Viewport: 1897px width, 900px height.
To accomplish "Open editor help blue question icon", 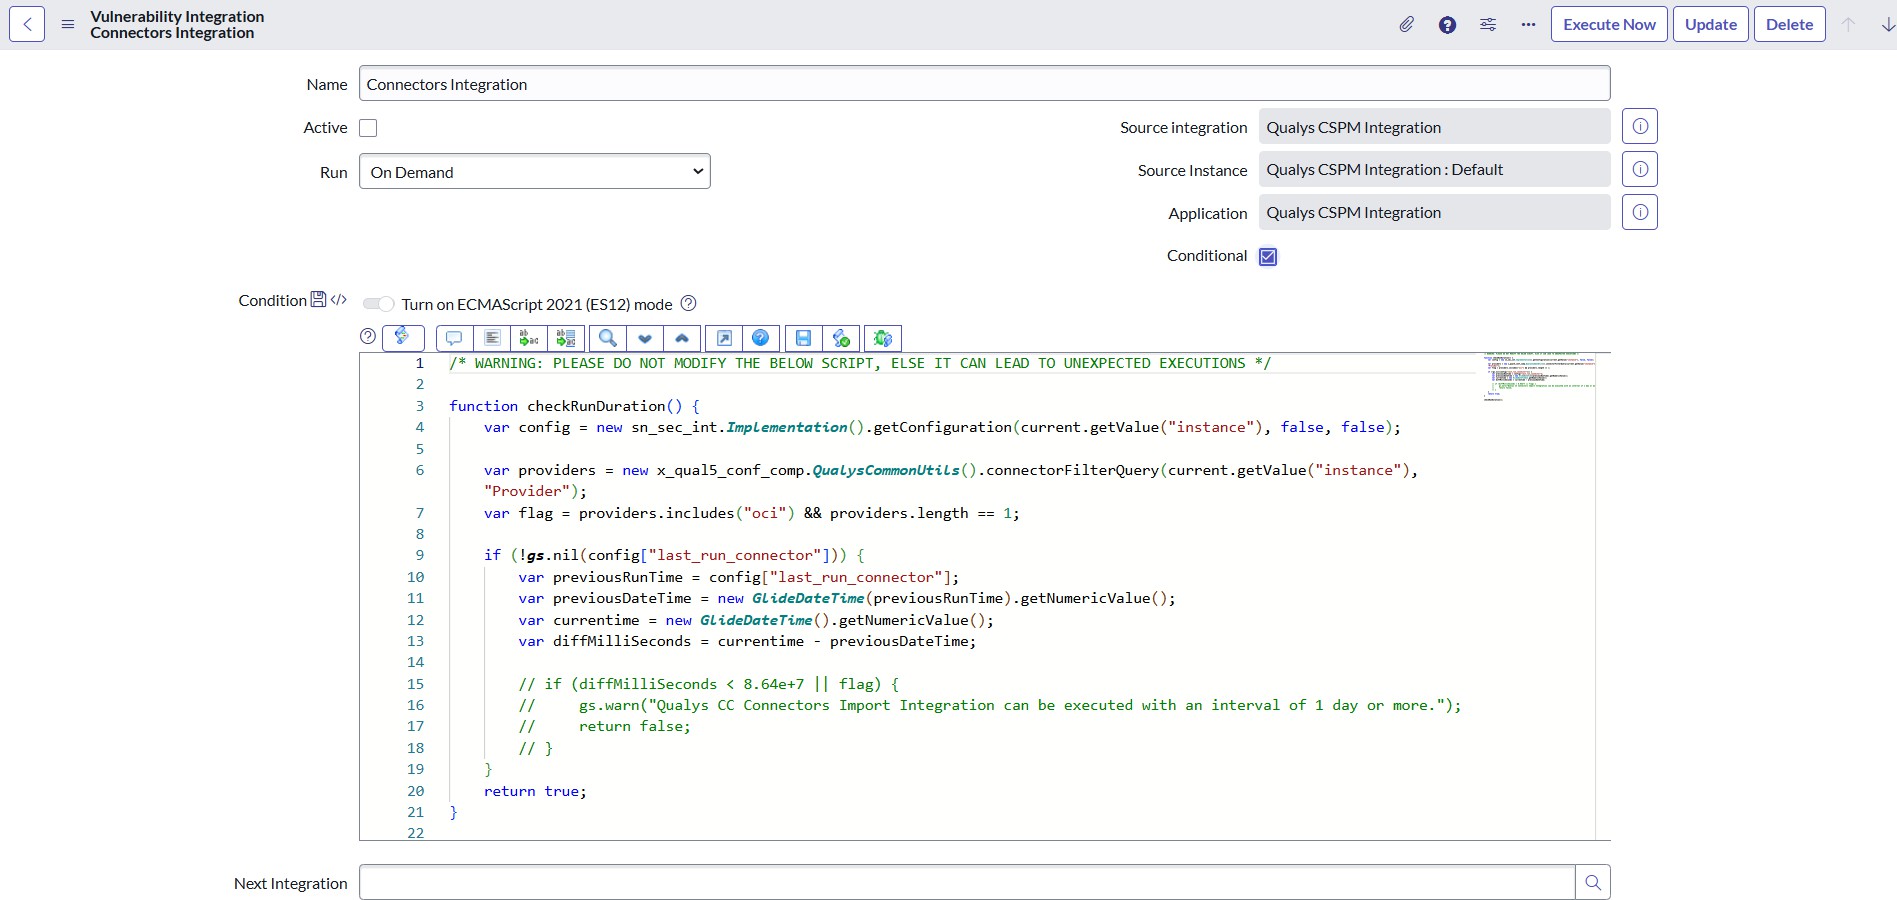I will [x=761, y=338].
